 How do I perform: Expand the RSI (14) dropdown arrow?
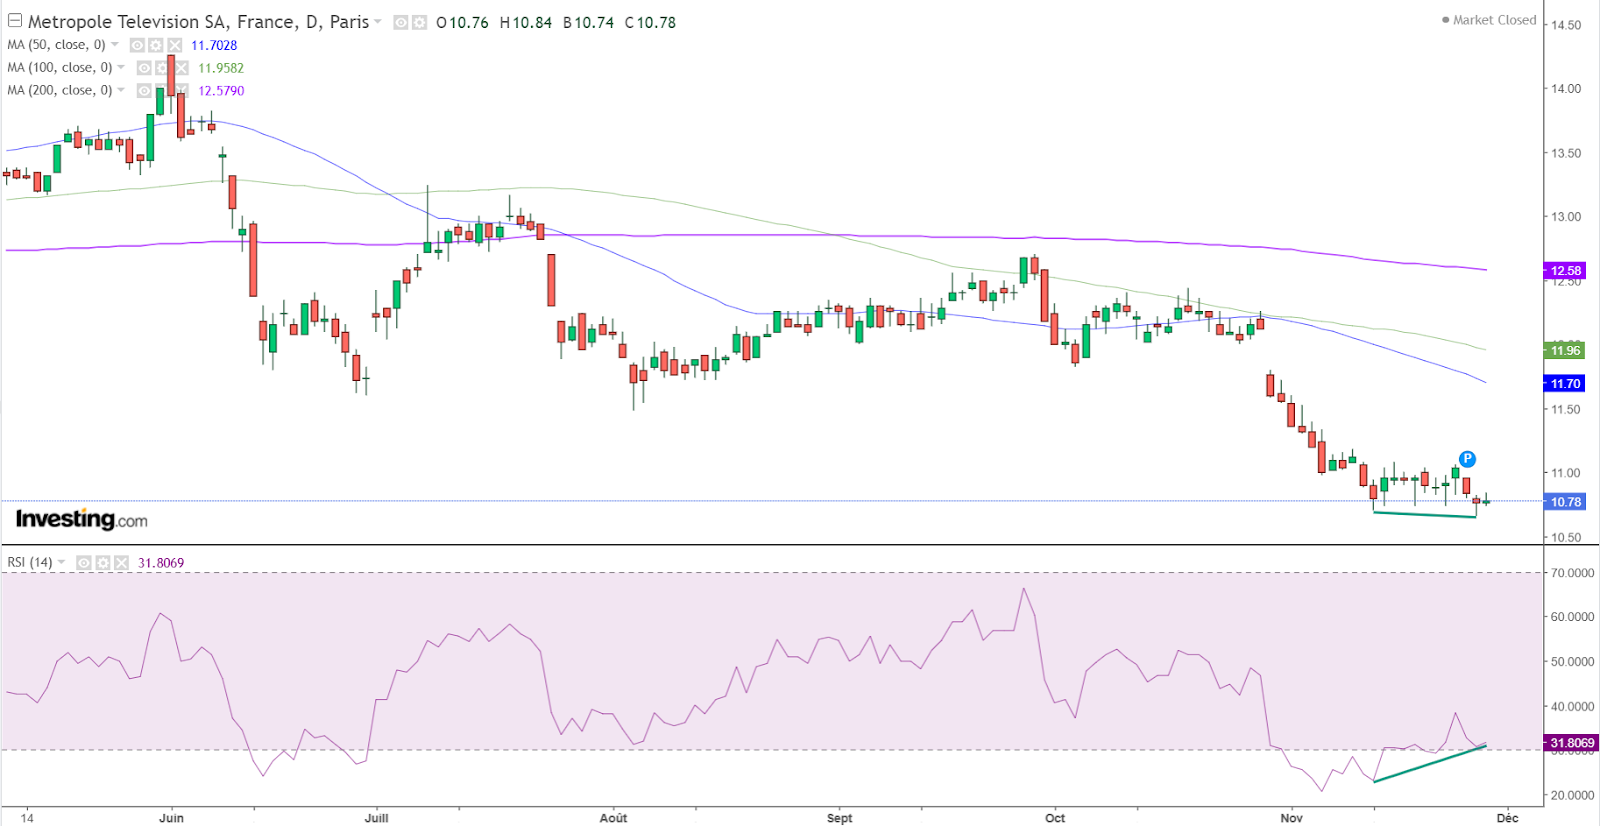coord(62,563)
